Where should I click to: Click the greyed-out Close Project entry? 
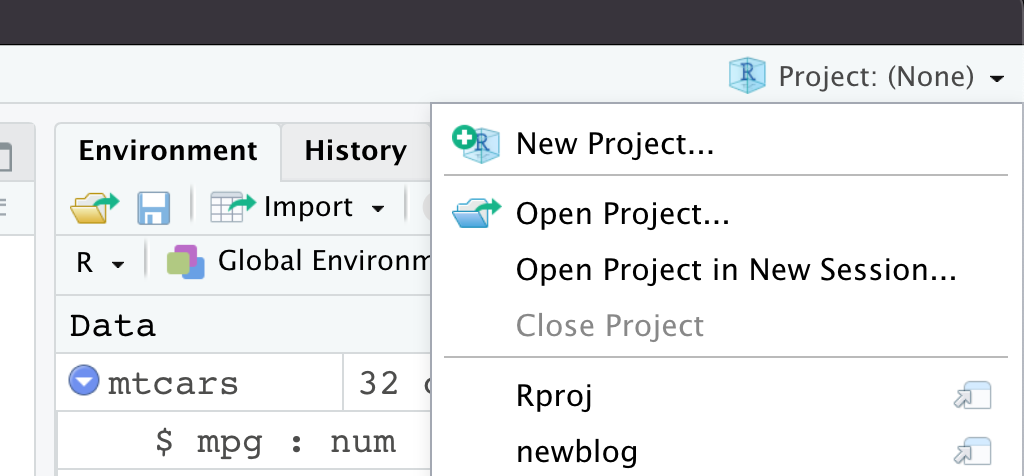tap(610, 325)
